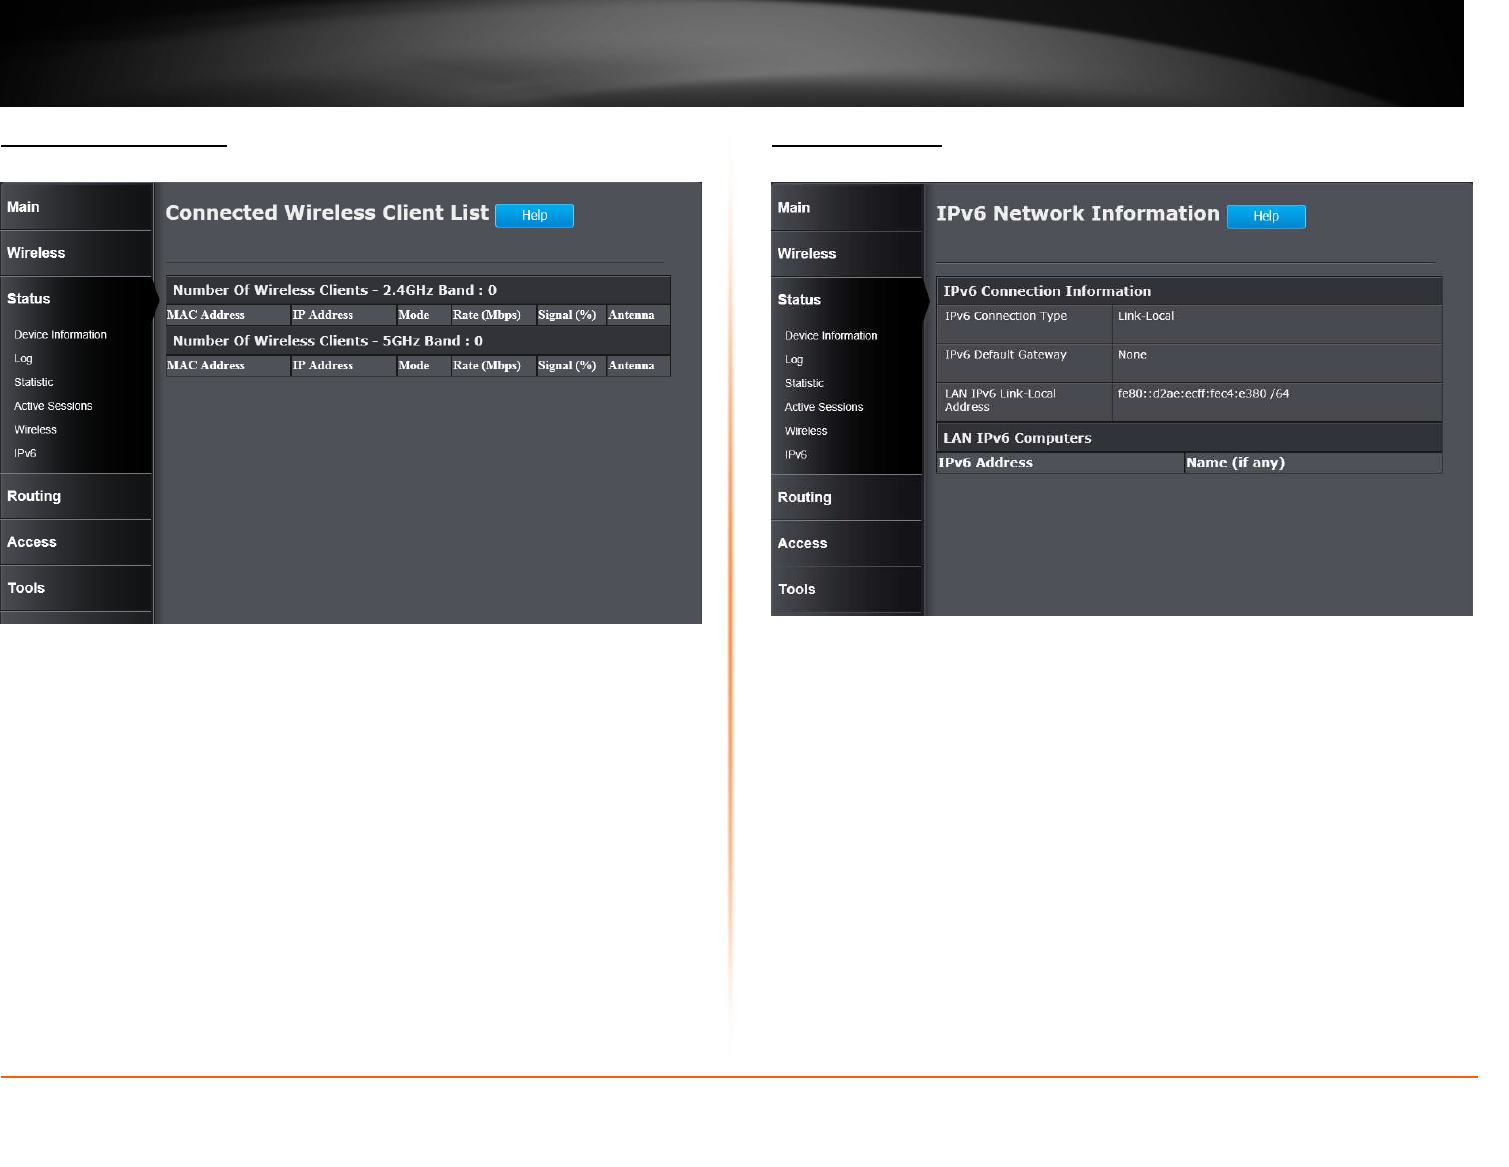Open Log in IPv6 panel sidebar
1509x1167 pixels.
(794, 360)
